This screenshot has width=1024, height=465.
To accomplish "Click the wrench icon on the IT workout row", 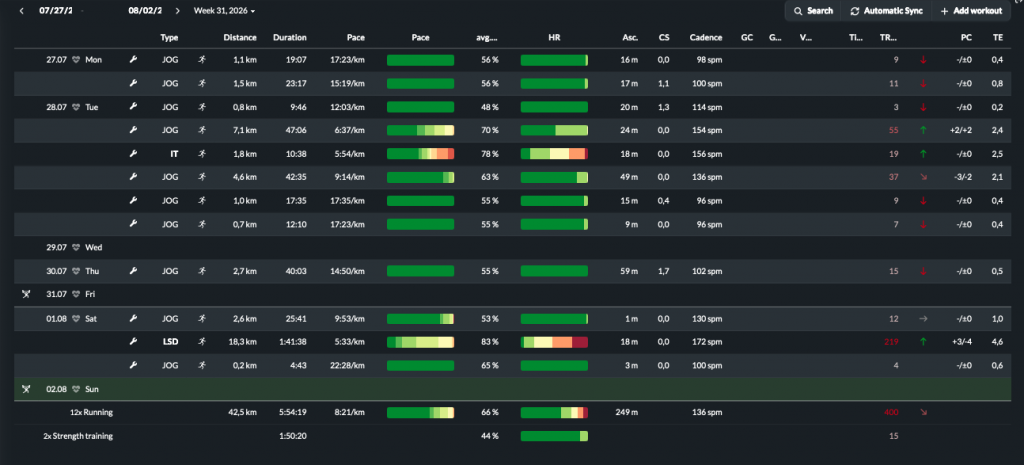I will click(x=133, y=154).
